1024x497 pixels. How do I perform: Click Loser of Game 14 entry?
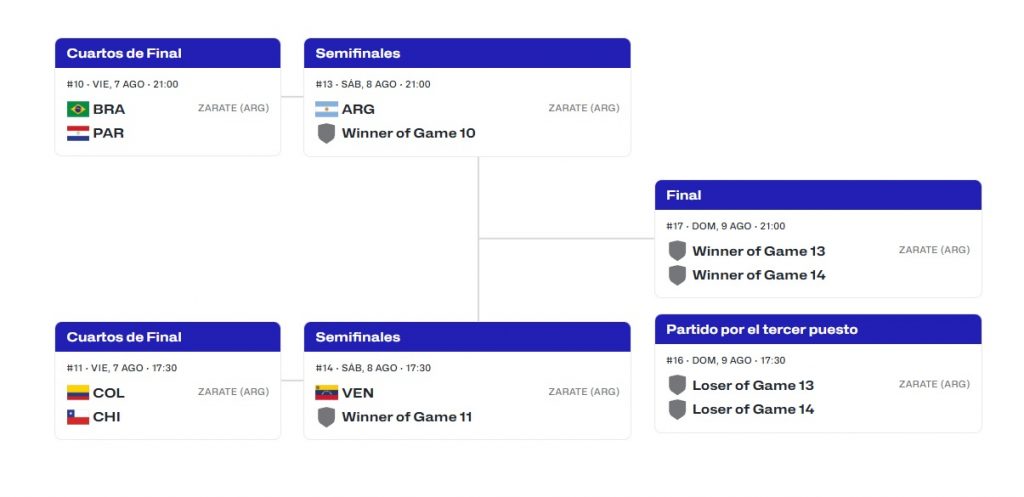(753, 409)
